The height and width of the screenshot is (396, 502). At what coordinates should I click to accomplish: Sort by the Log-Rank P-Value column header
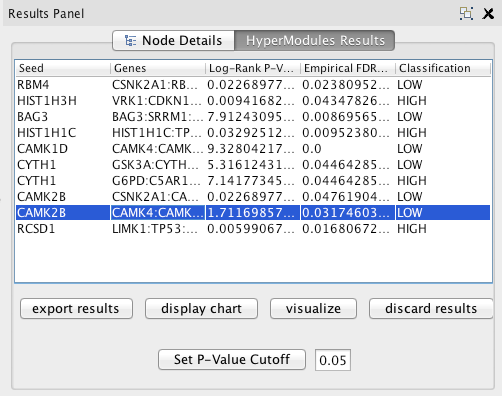coord(253,68)
